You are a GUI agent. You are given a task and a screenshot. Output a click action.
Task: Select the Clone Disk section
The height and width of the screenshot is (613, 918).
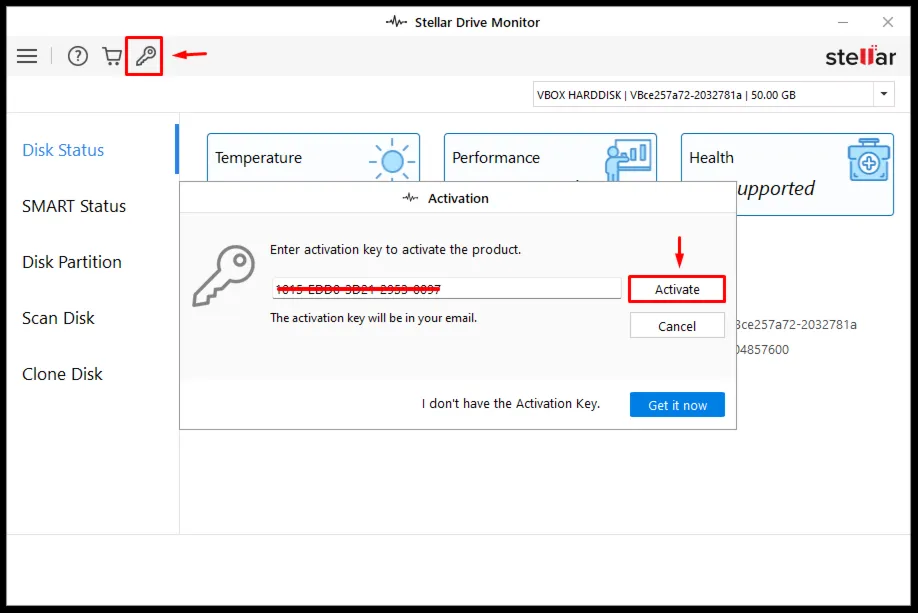click(62, 374)
